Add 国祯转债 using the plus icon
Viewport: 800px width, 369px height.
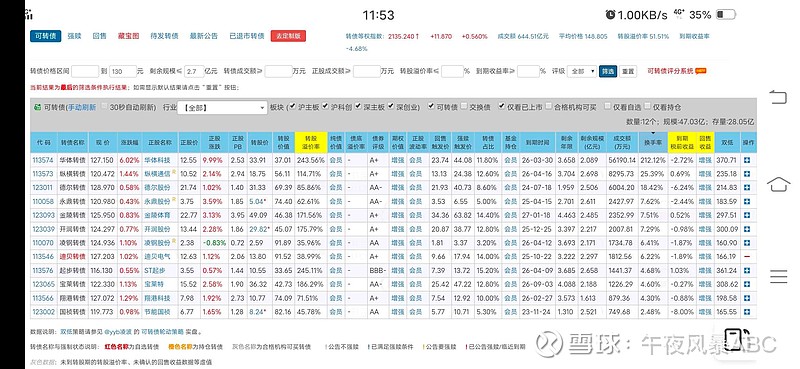[747, 312]
